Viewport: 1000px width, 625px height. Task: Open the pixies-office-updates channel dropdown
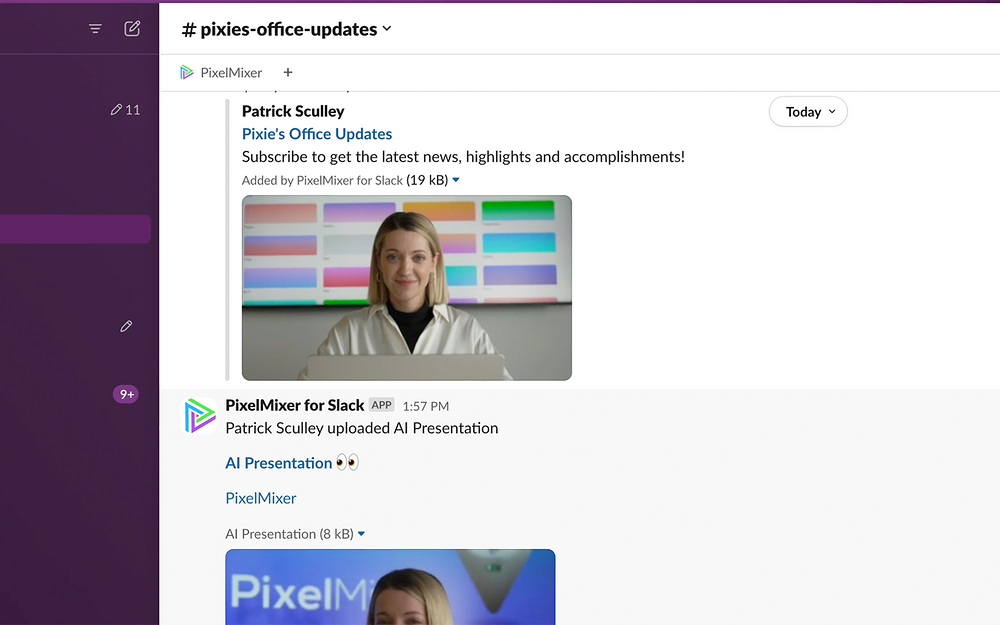click(x=286, y=29)
